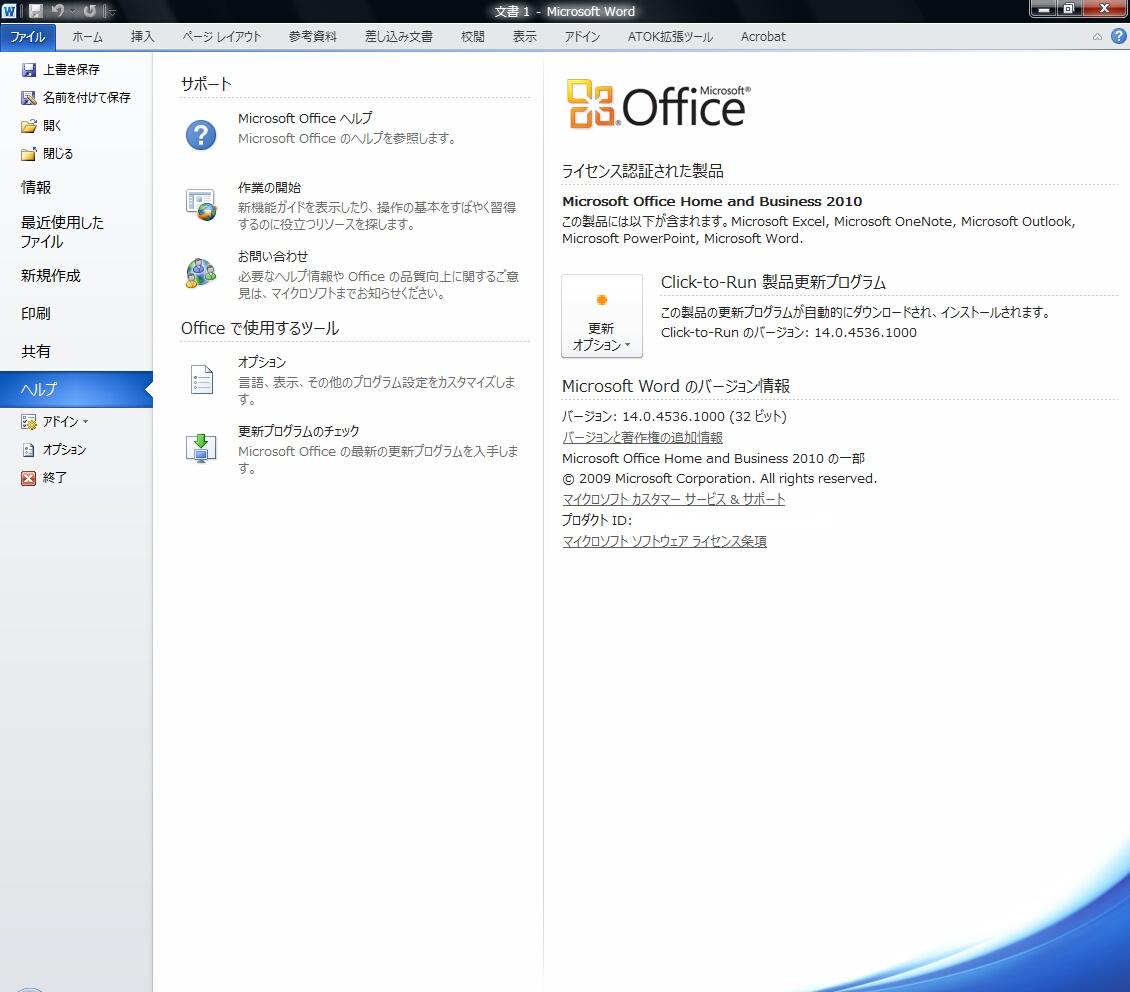
Task: Click the 閉じる close folder icon
Action: click(29, 154)
